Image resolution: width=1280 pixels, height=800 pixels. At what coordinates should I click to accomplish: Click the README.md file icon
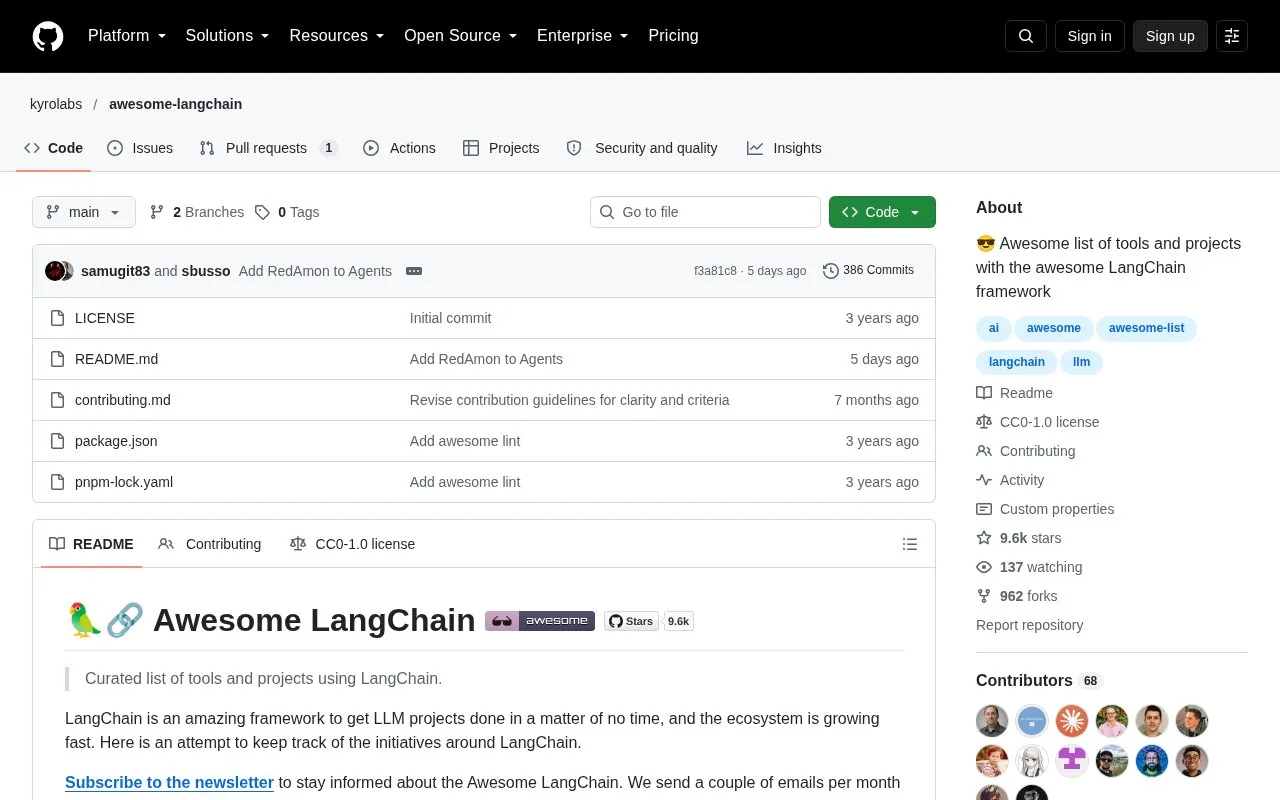pyautogui.click(x=57, y=359)
